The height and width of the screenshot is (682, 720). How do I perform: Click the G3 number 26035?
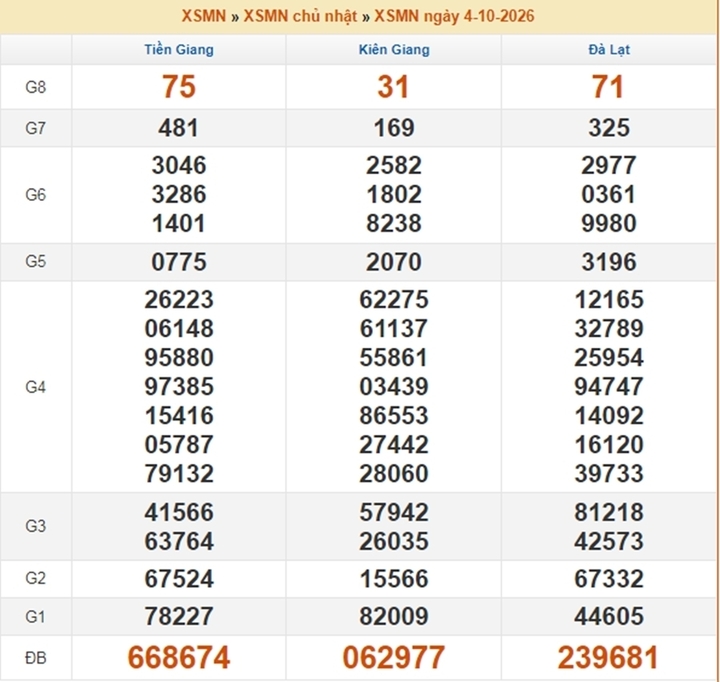394,541
